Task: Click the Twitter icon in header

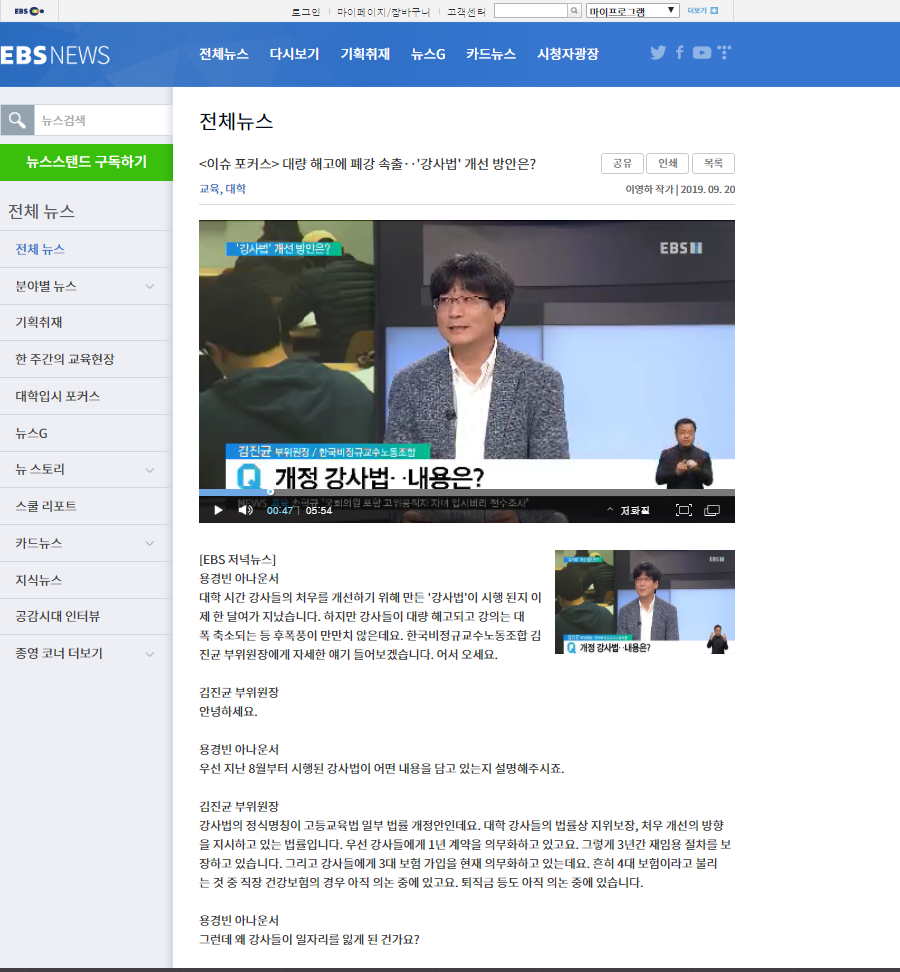Action: (x=658, y=53)
